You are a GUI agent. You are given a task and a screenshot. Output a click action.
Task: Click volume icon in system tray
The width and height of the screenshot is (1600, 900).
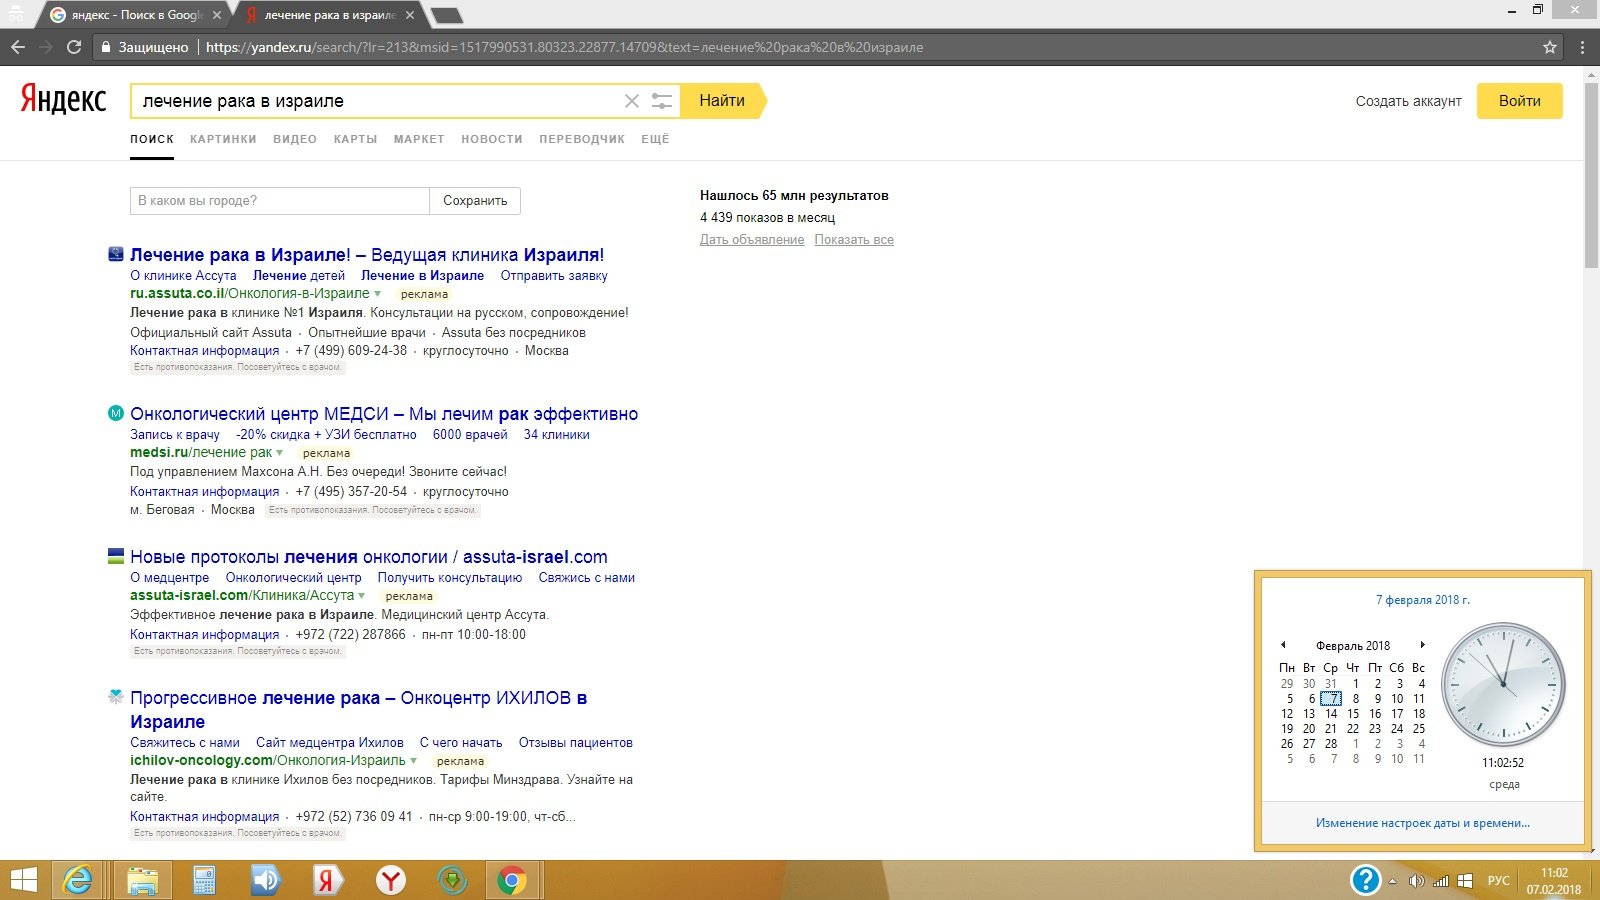[1416, 881]
